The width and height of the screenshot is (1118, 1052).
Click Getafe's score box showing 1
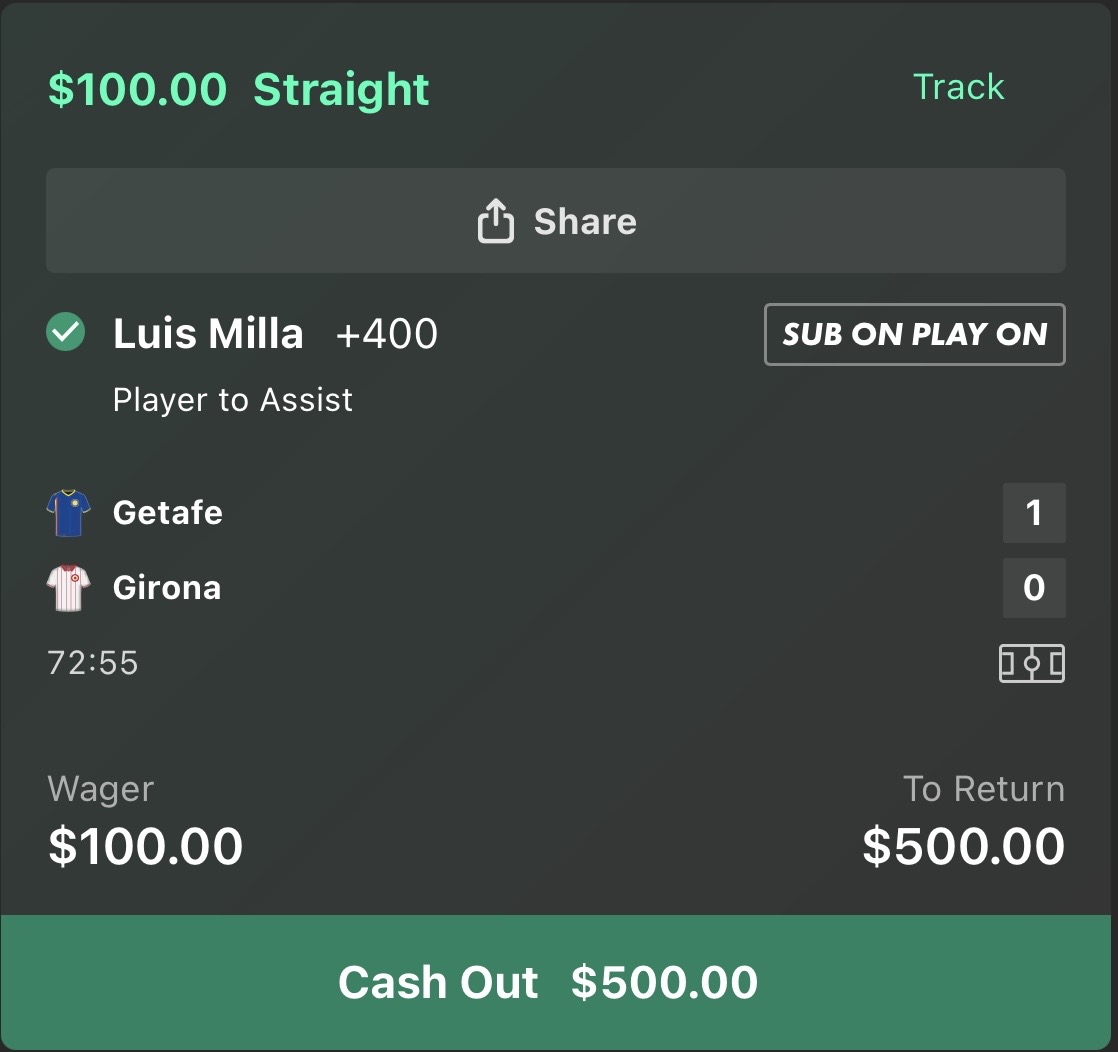(1033, 513)
